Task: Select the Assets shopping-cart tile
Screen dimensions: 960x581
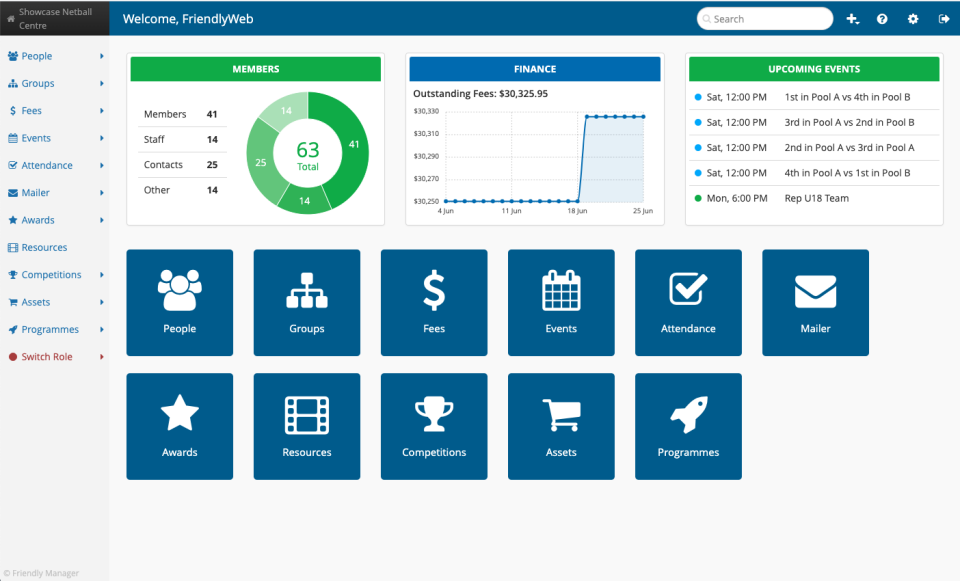Action: (x=560, y=426)
